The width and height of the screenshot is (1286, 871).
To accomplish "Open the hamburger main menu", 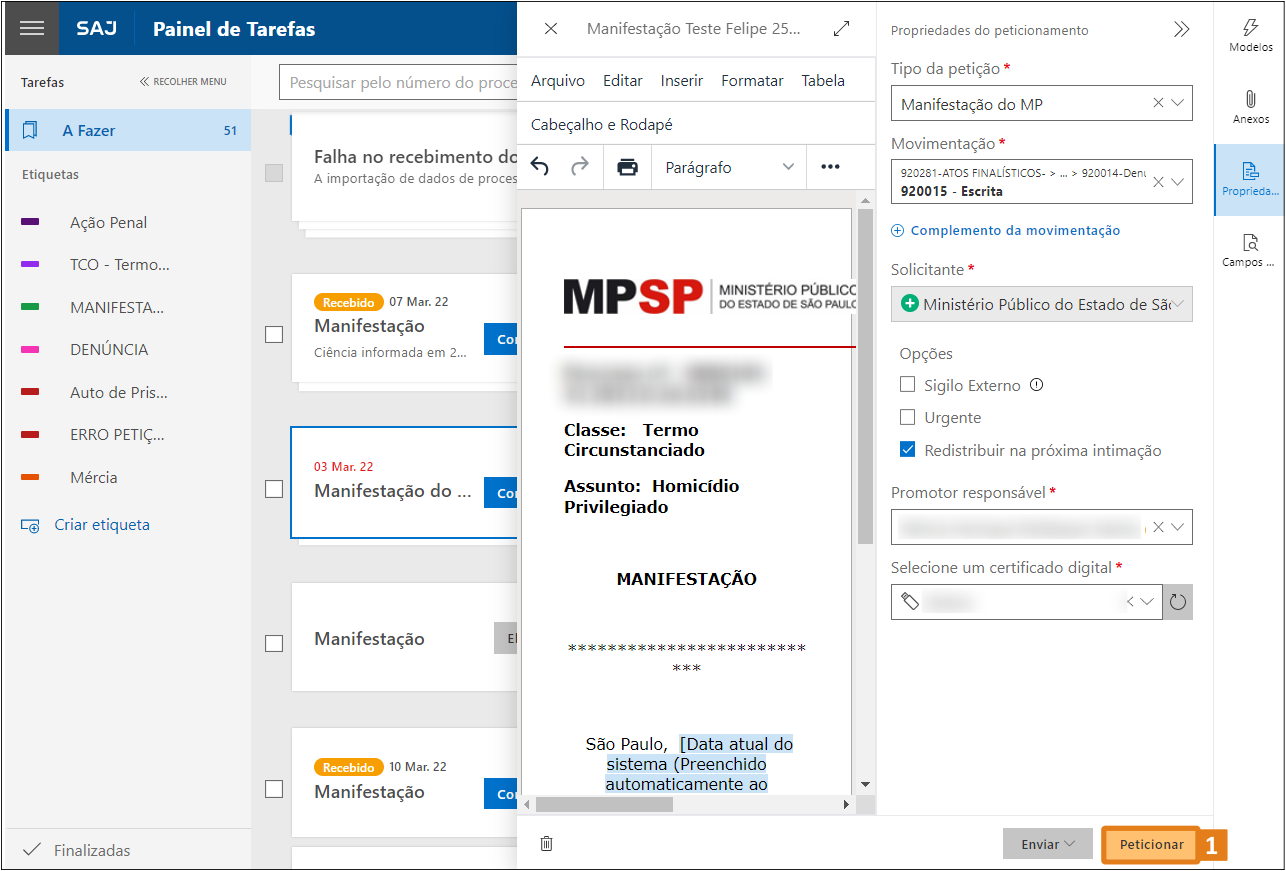I will 32,28.
